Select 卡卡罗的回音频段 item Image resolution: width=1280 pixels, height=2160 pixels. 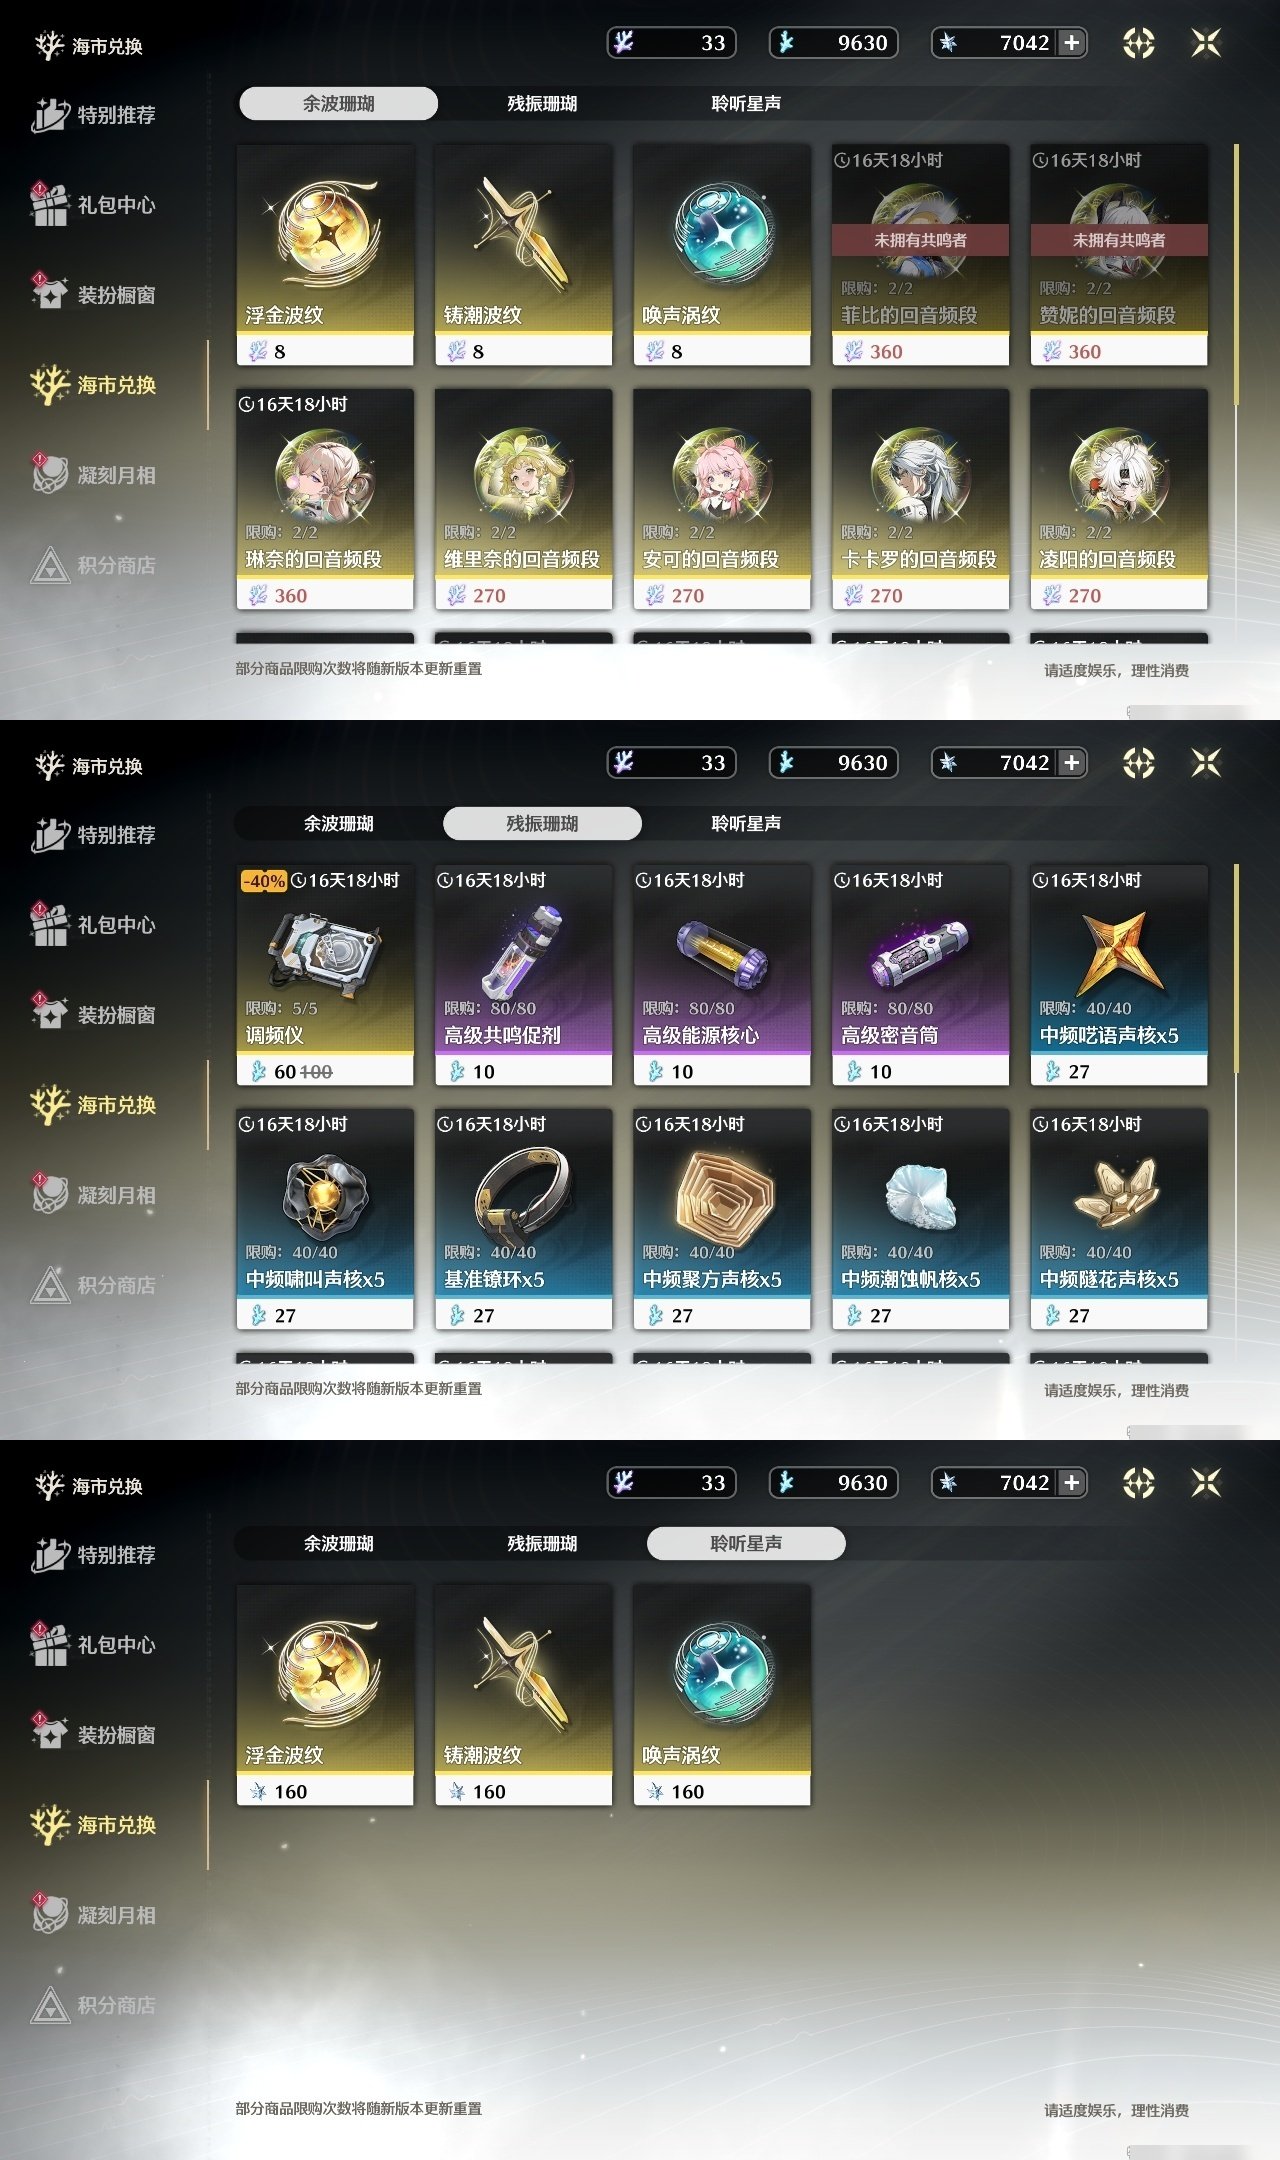[920, 499]
